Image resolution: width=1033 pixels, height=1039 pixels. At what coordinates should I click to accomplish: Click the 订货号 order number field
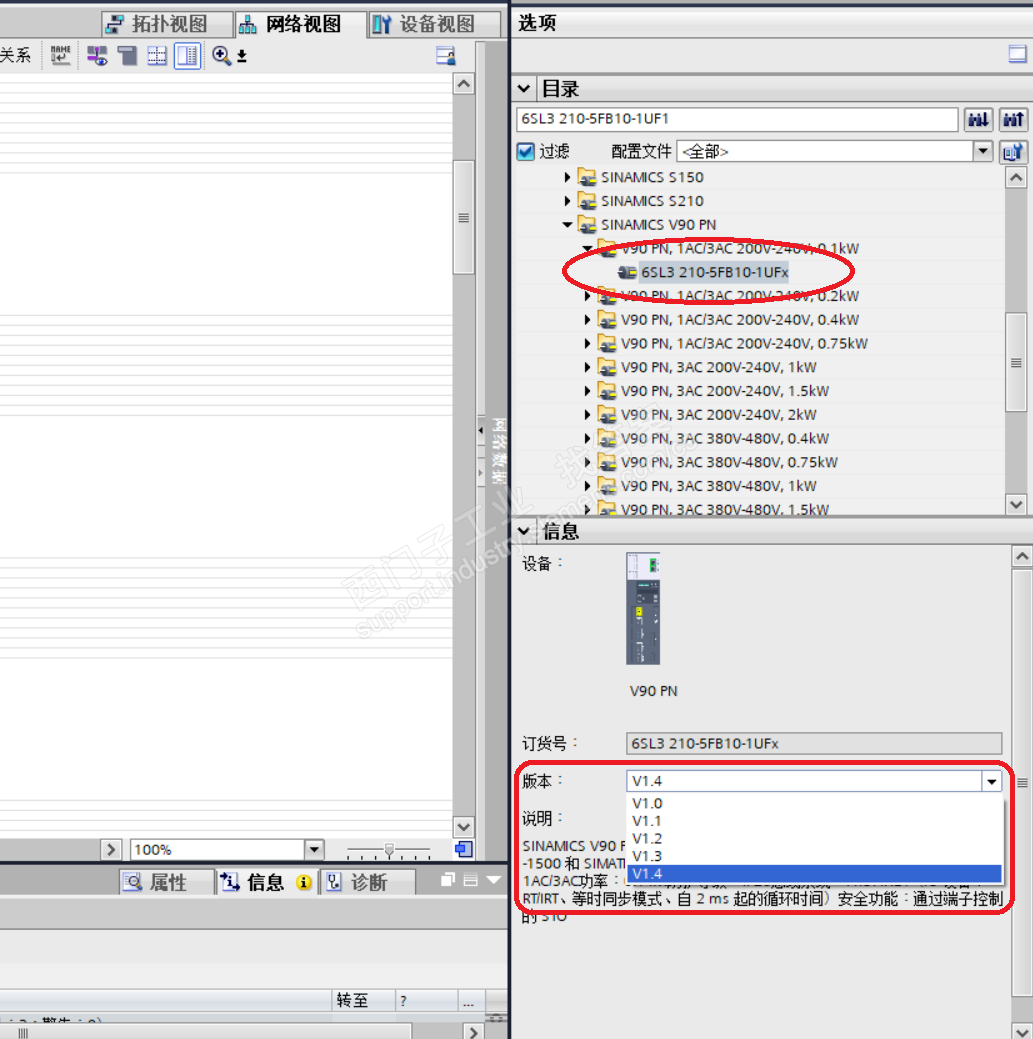814,743
